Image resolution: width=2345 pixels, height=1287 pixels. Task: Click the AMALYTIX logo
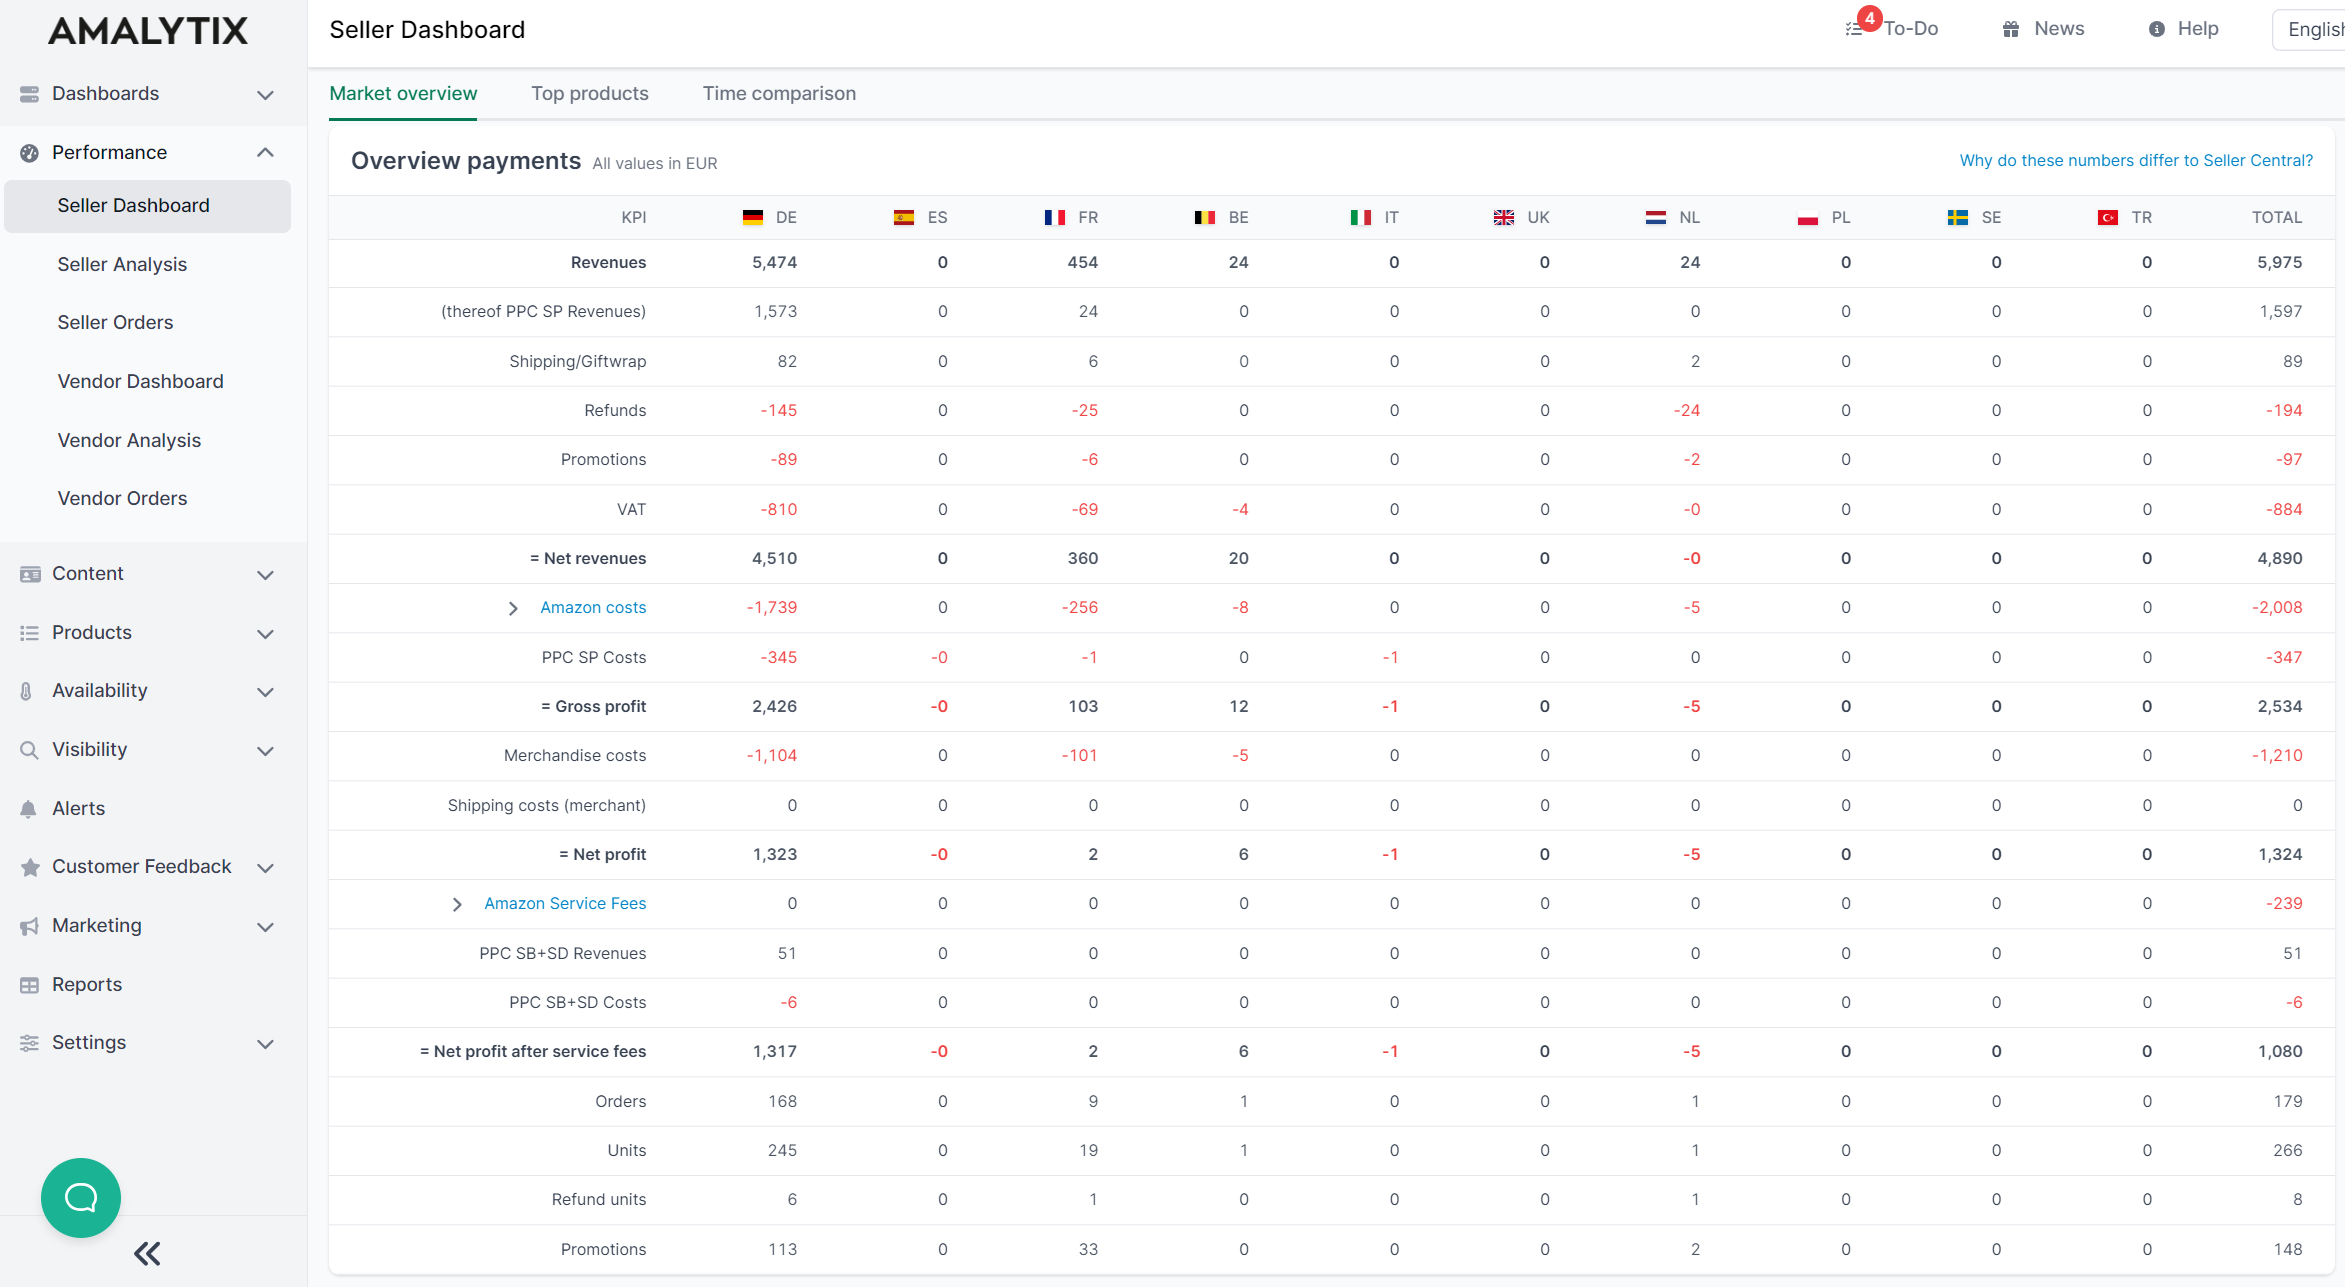point(148,31)
